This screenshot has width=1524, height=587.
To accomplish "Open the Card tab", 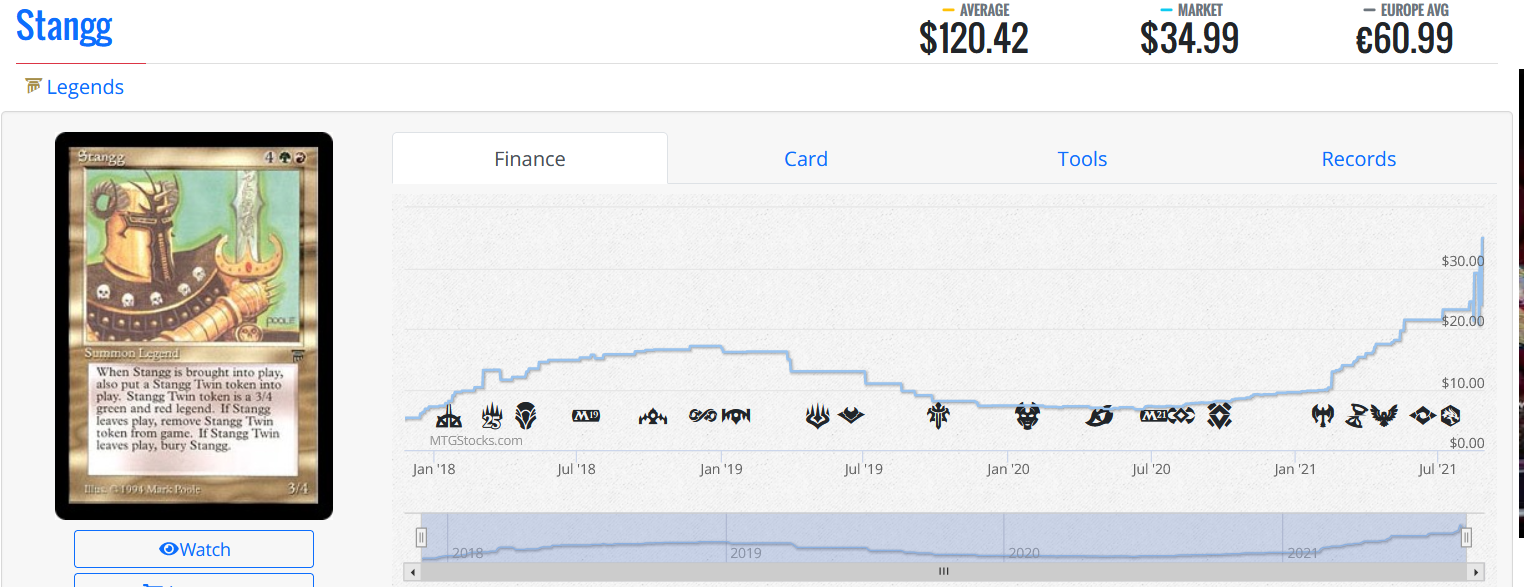I will pos(805,159).
